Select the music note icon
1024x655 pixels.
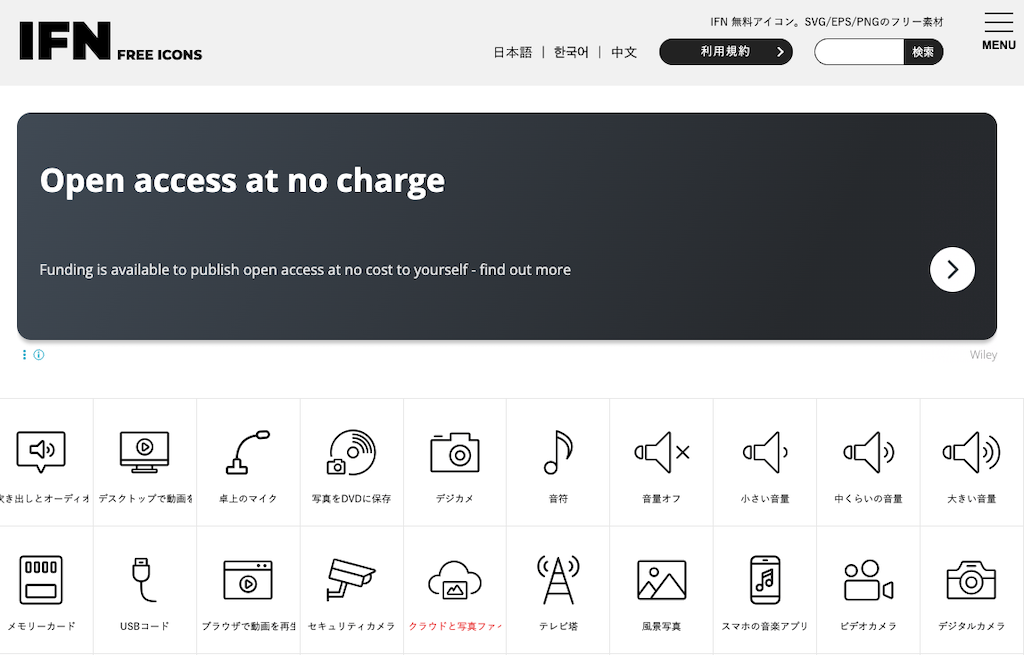(558, 453)
